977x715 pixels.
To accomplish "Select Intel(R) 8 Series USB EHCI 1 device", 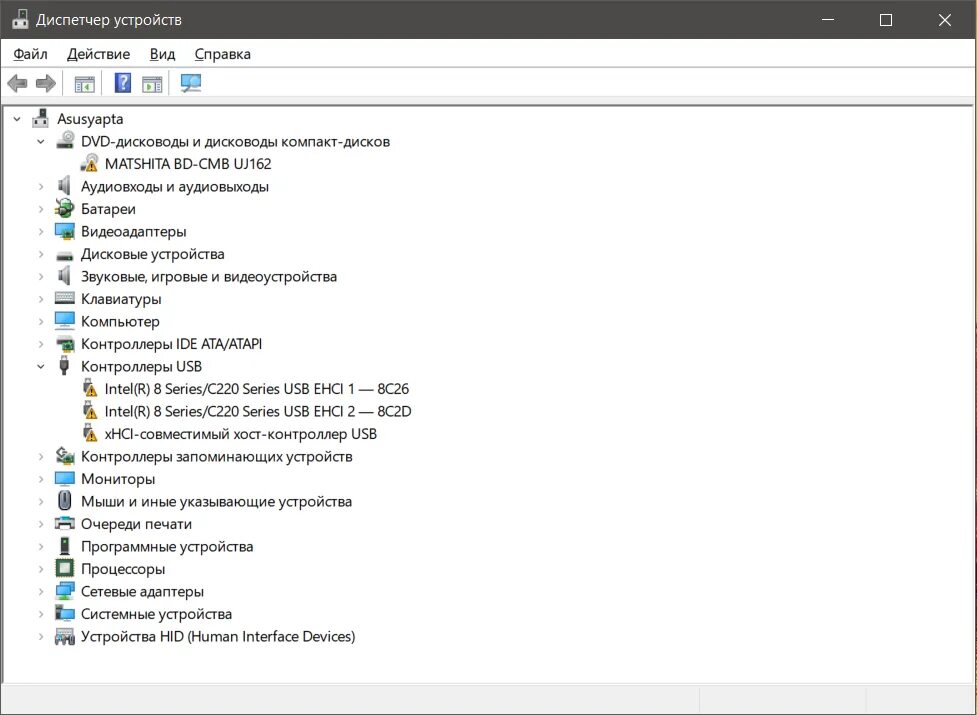I will 250,388.
